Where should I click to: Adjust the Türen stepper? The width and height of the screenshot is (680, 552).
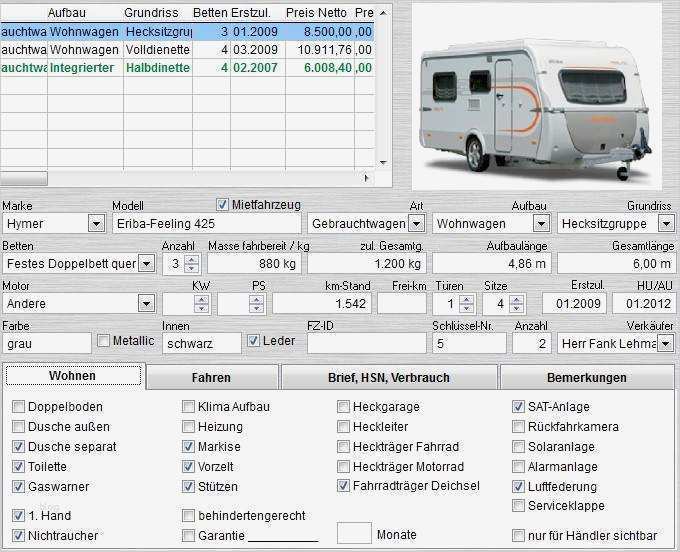[x=466, y=304]
